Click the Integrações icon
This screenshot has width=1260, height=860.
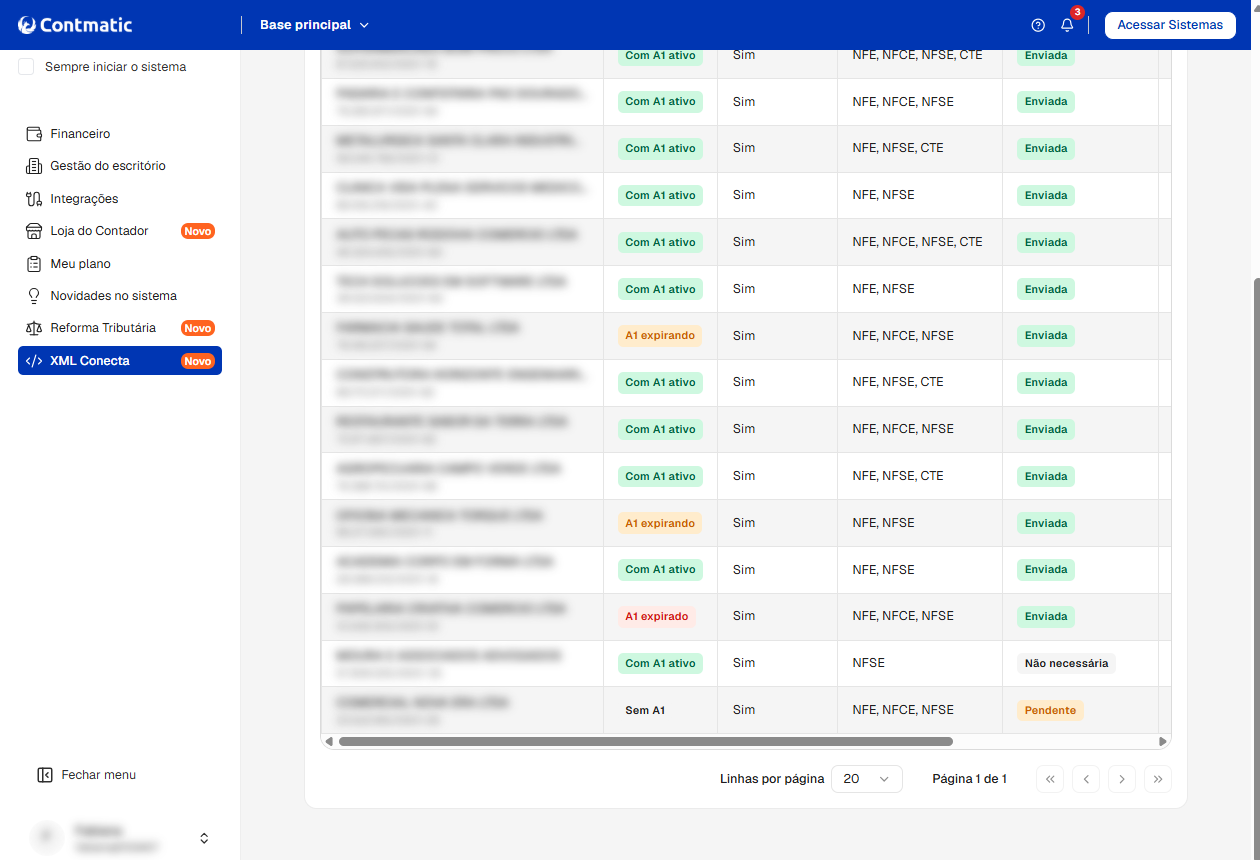33,199
